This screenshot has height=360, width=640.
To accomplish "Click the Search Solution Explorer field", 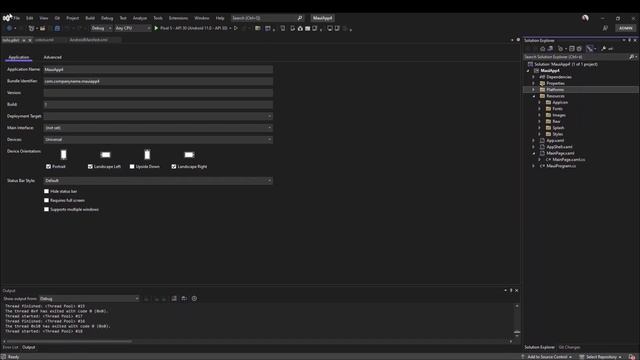I will point(576,57).
